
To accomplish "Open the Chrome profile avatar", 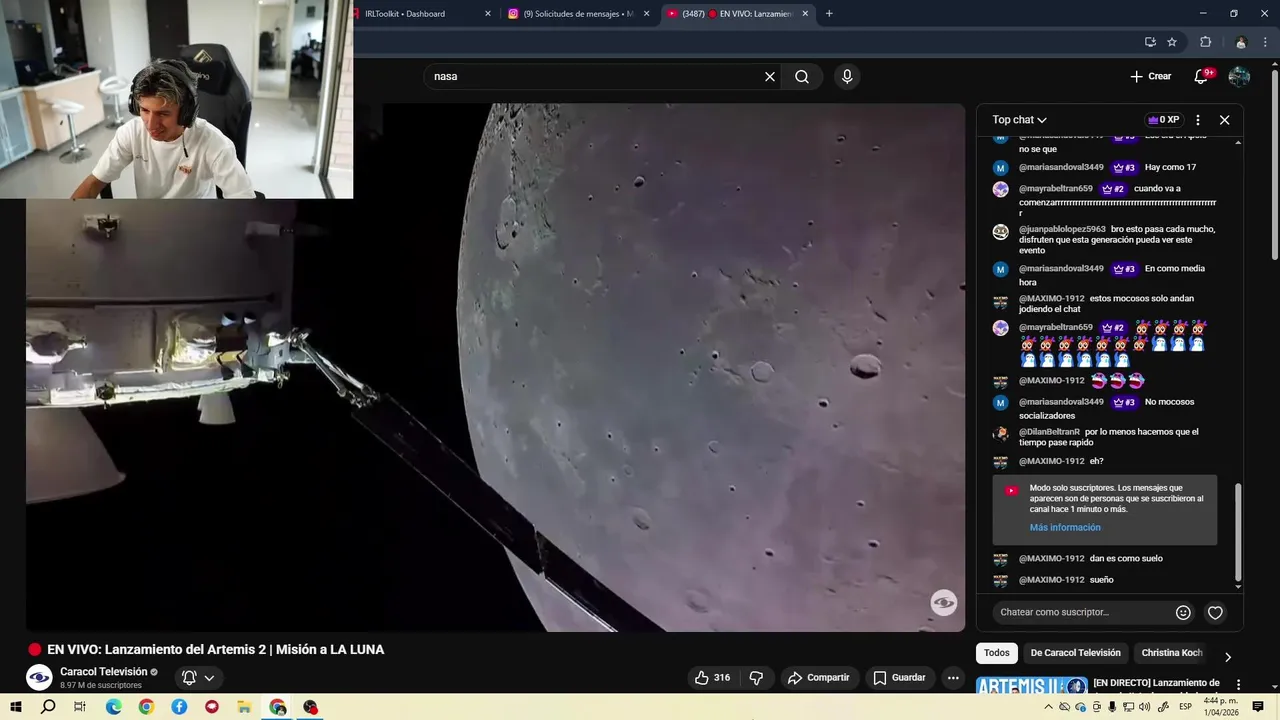I will tap(1241, 42).
